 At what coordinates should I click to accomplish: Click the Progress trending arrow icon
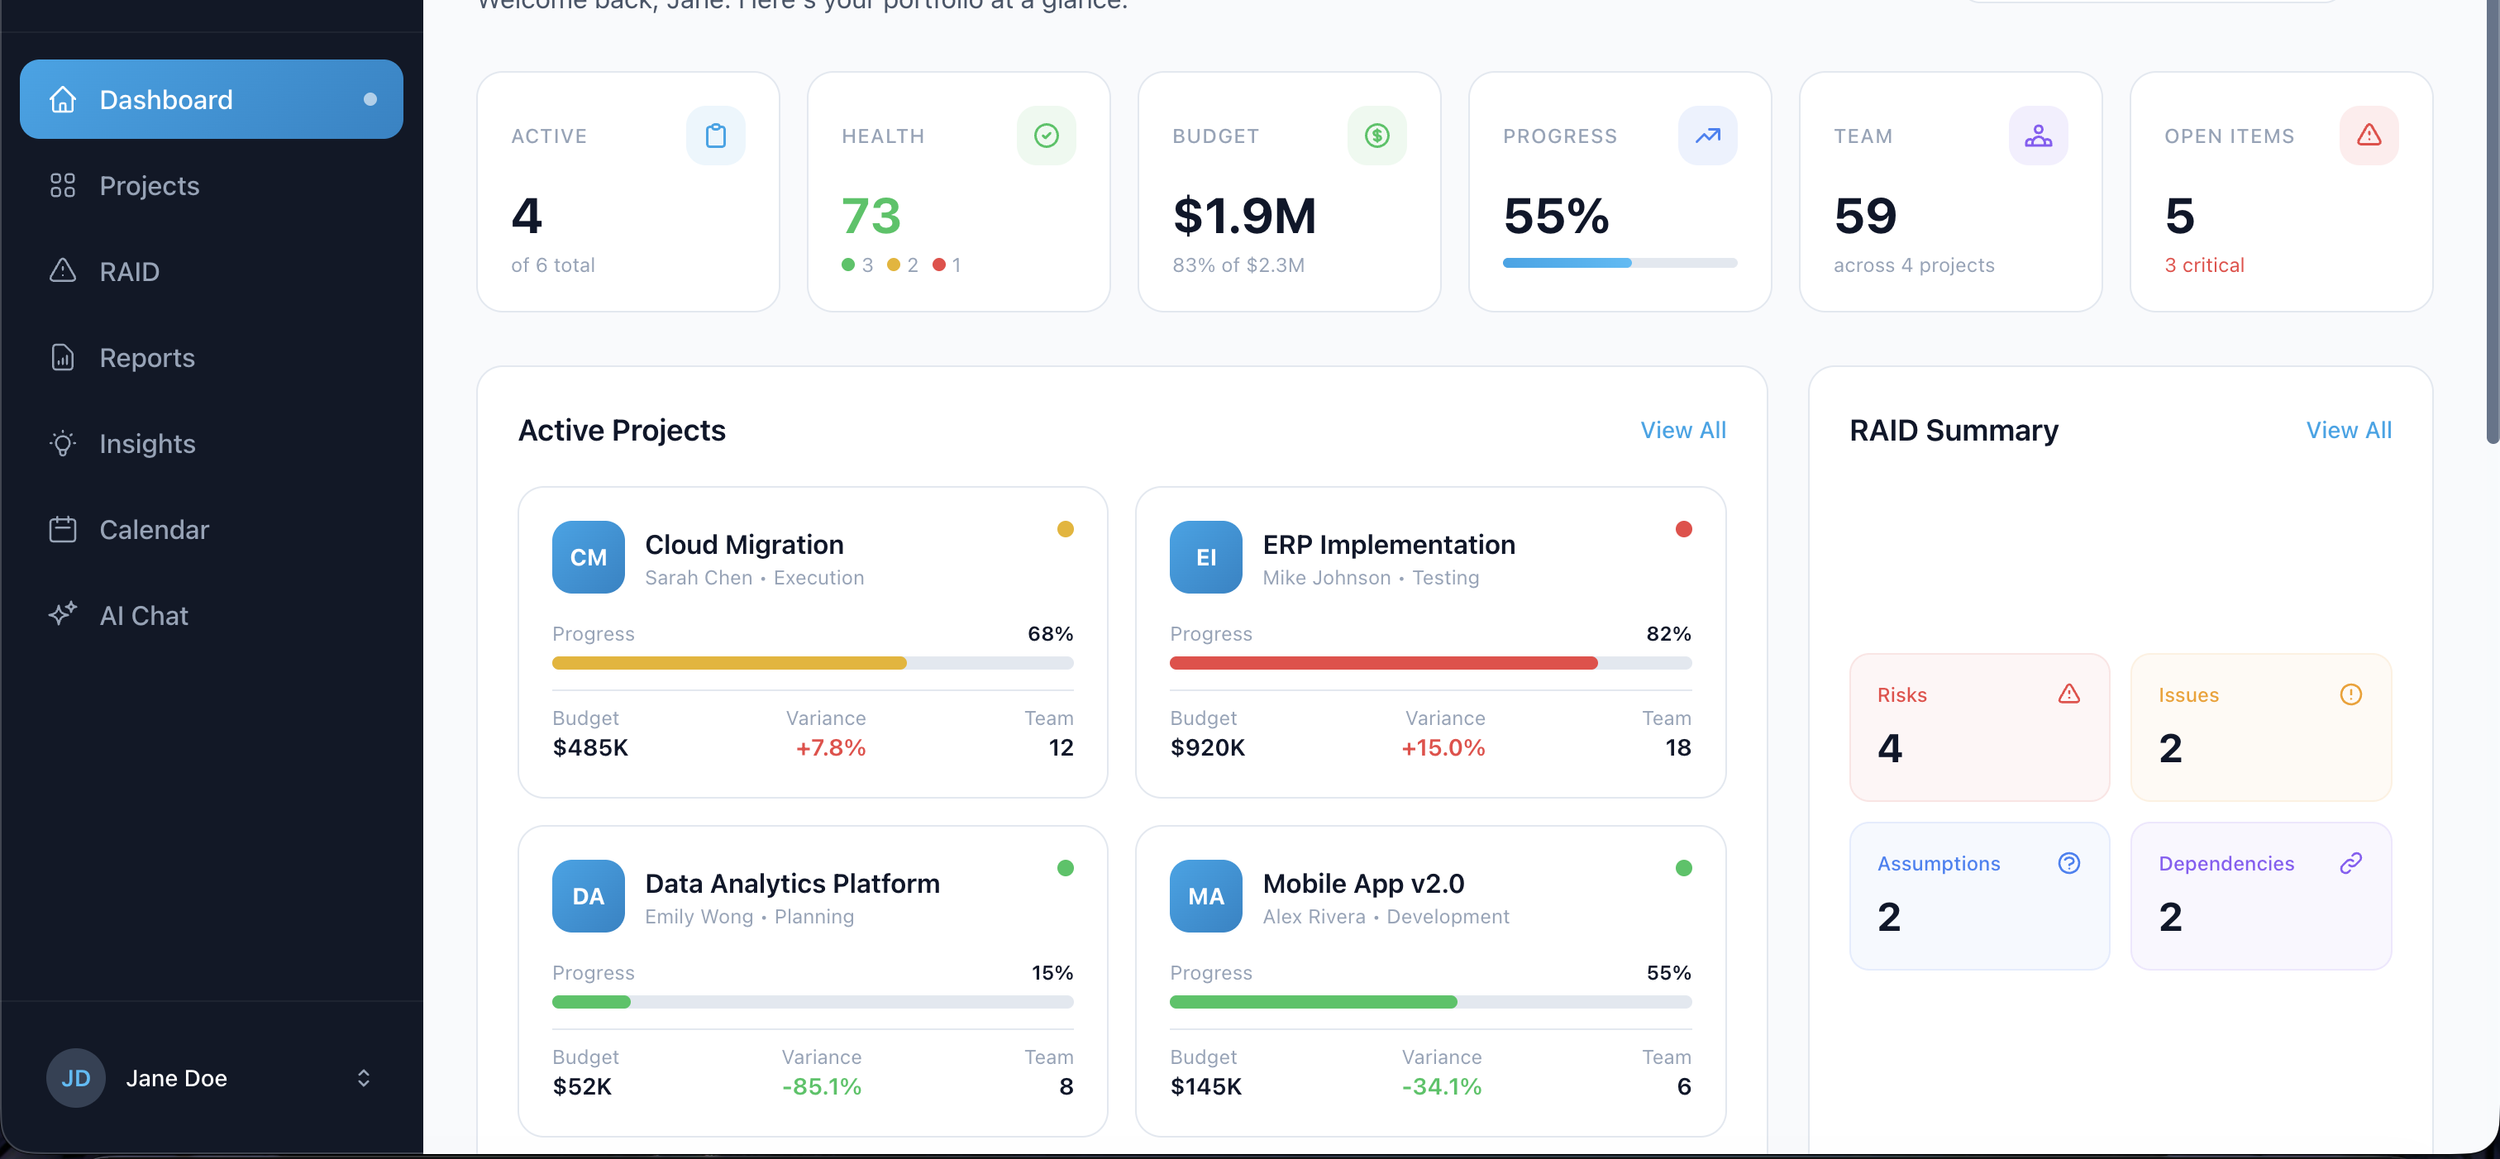point(1707,135)
